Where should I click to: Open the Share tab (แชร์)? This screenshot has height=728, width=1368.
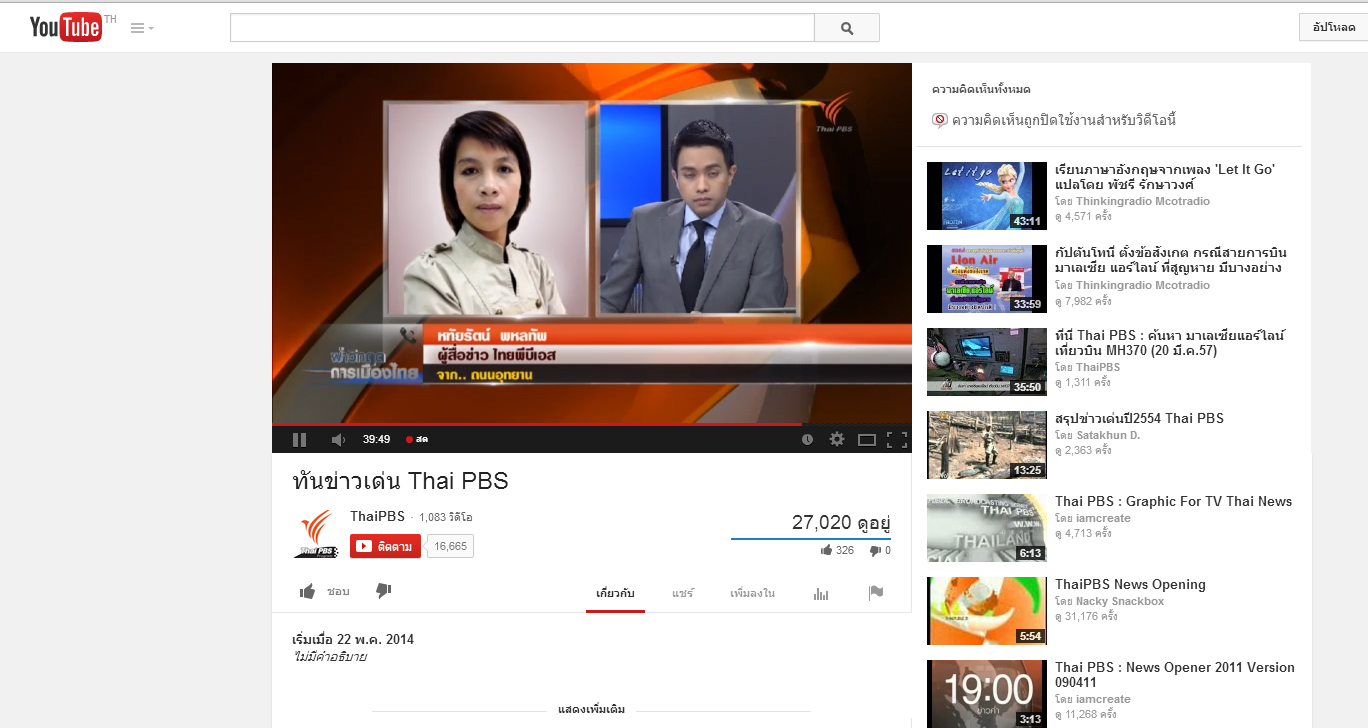tap(683, 593)
